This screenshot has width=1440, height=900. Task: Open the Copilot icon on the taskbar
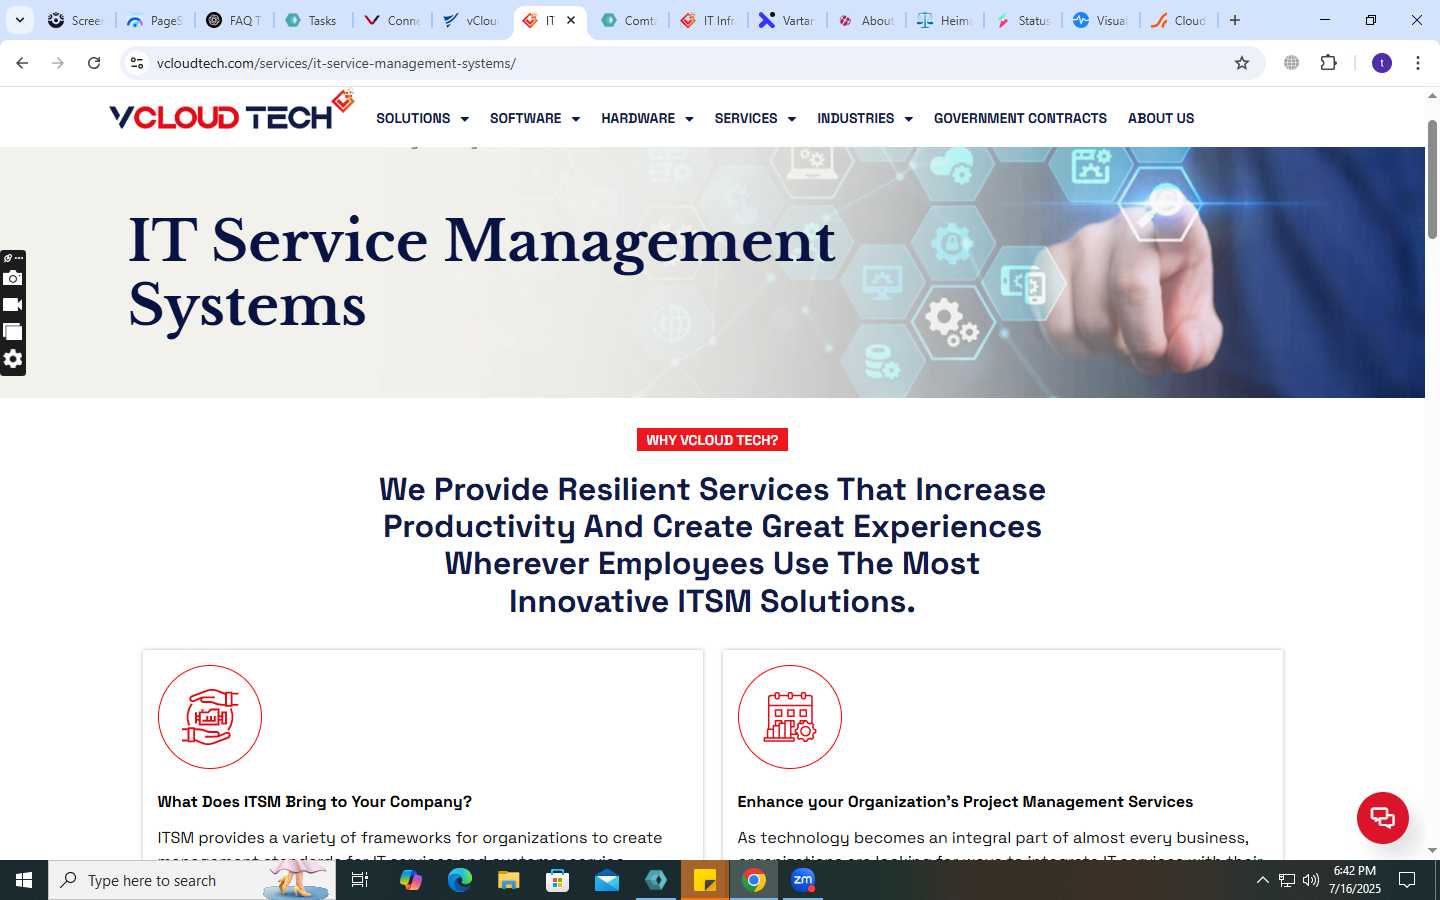410,880
